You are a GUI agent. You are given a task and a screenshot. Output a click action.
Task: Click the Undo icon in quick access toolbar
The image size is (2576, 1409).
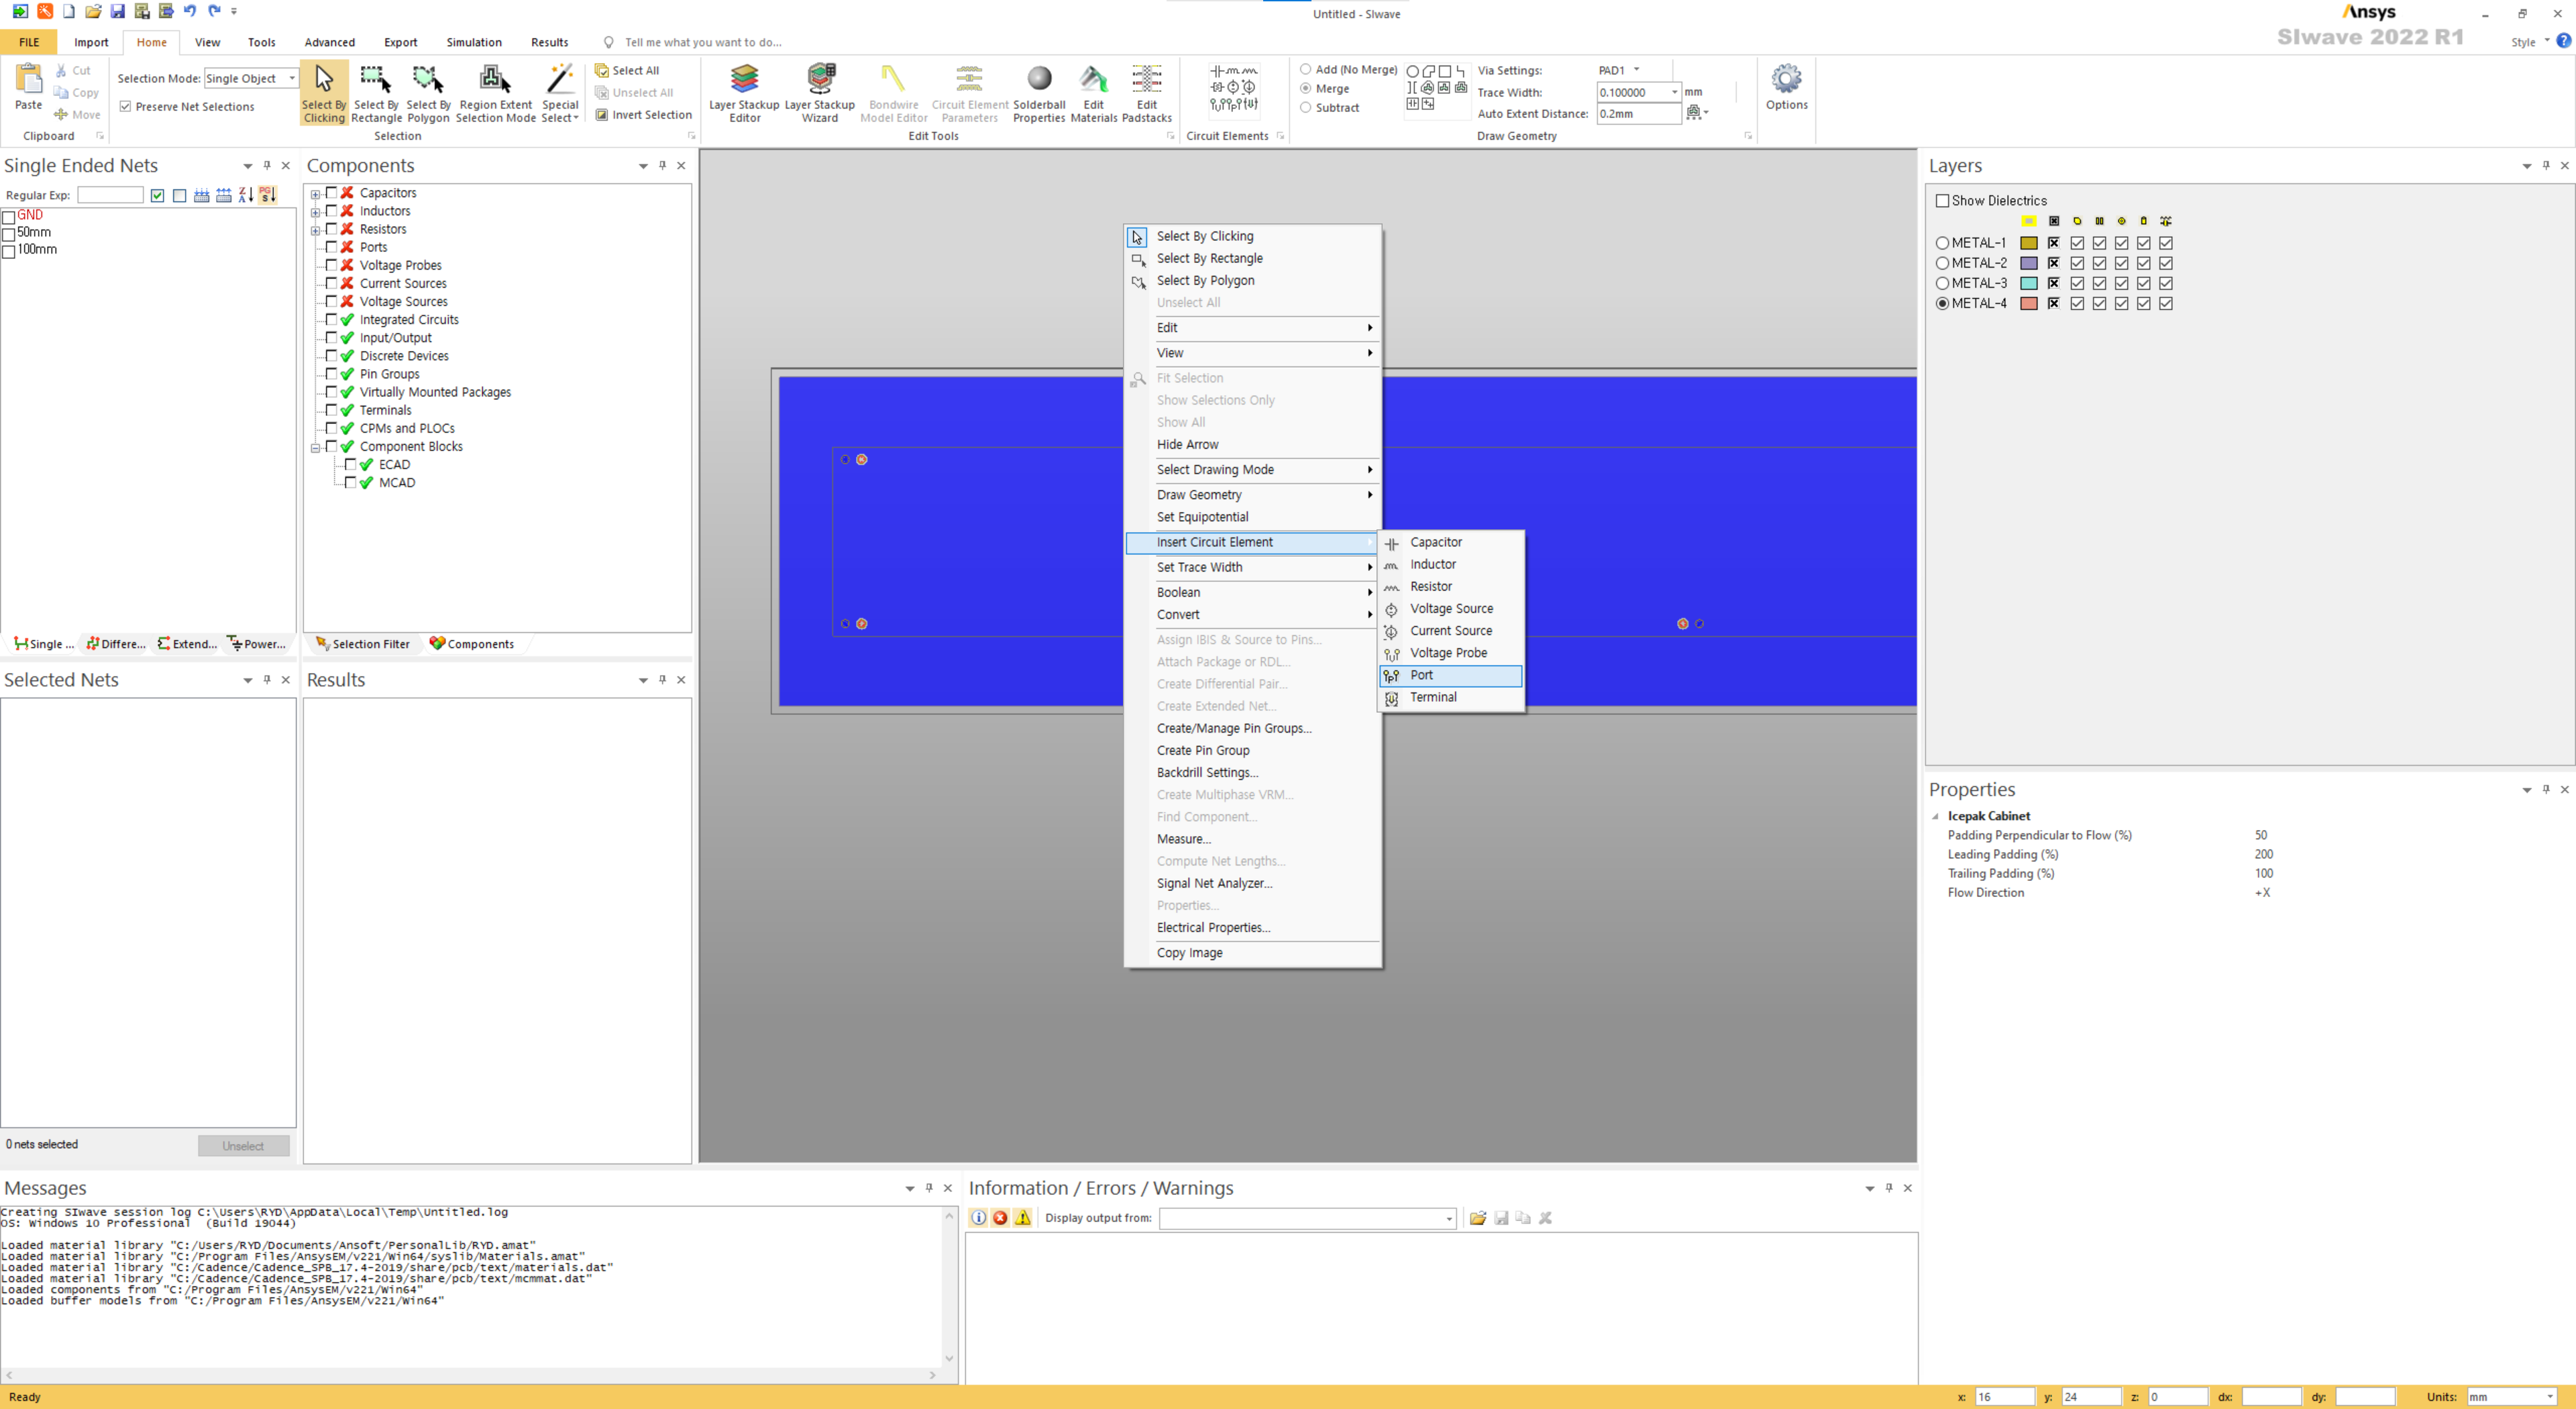(x=190, y=11)
